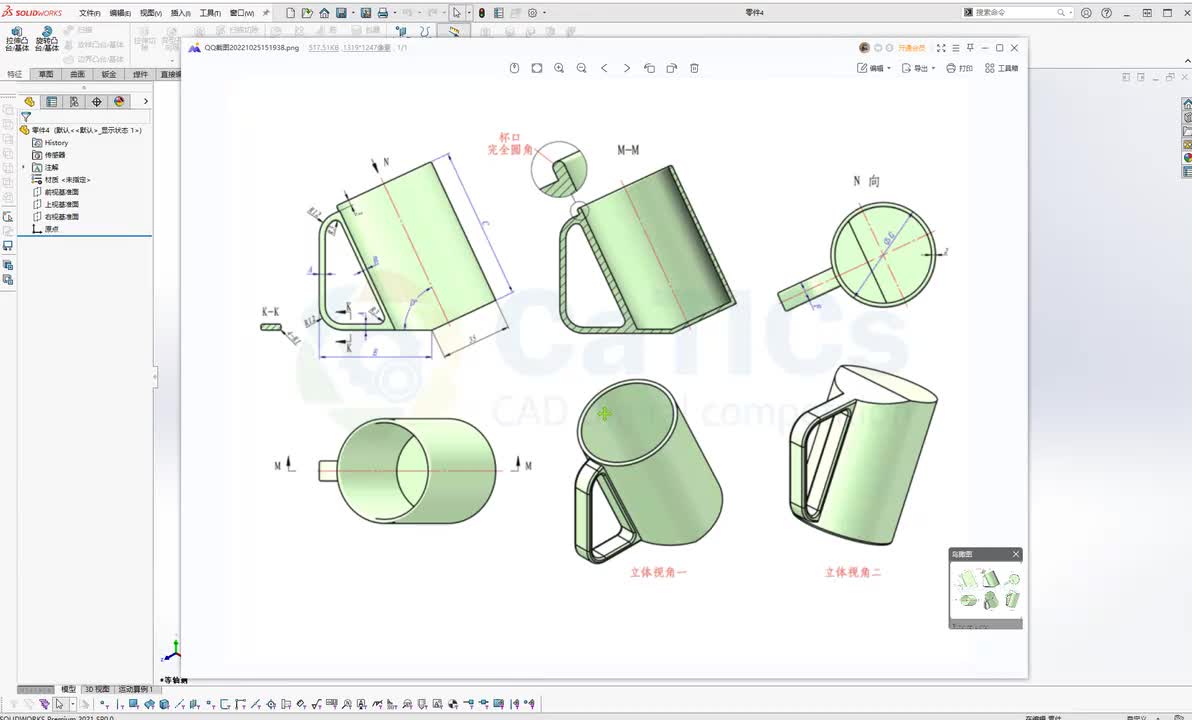This screenshot has width=1192, height=720.
Task: Save the part with the floppy disk icon
Action: coord(341,13)
